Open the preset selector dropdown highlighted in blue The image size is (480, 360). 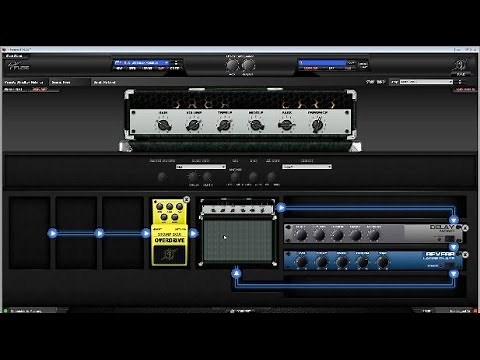[x=142, y=62]
